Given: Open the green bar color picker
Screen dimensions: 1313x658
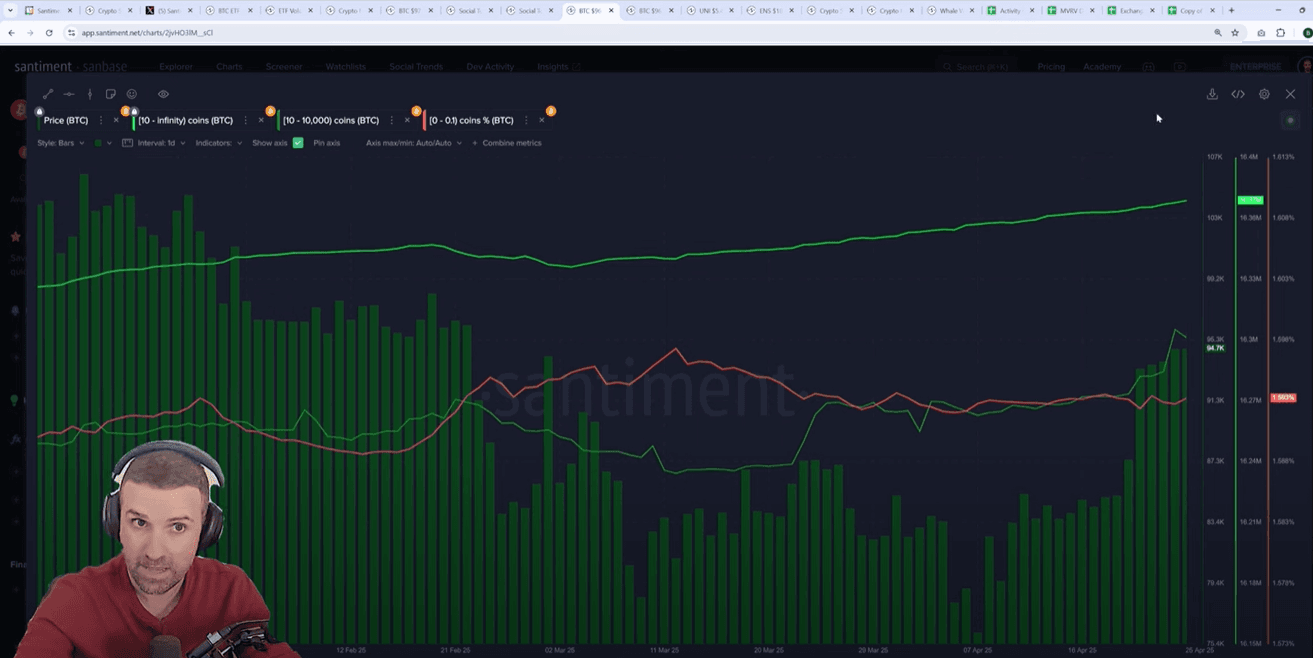Looking at the screenshot, I should click(x=98, y=143).
